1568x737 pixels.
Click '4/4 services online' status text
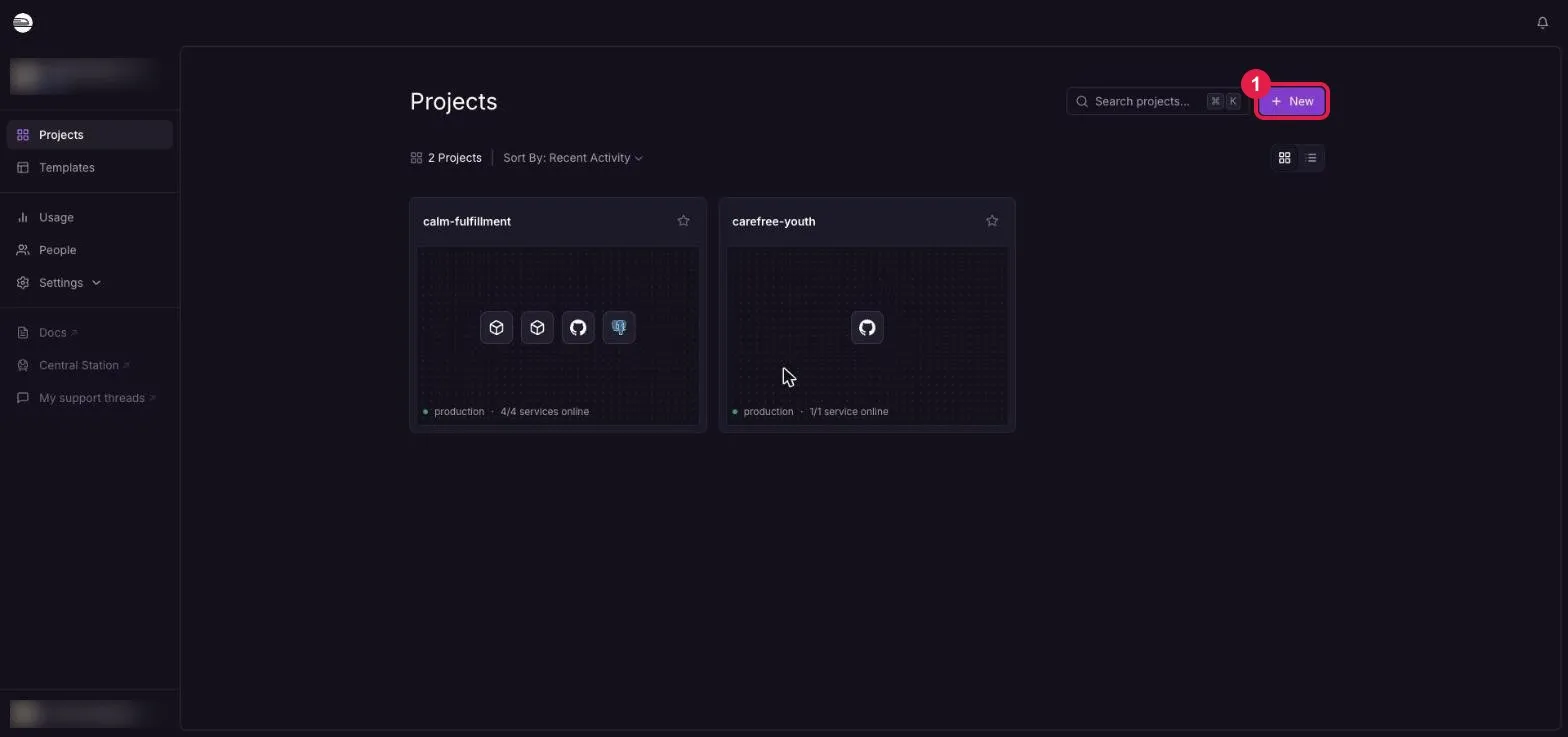click(544, 412)
